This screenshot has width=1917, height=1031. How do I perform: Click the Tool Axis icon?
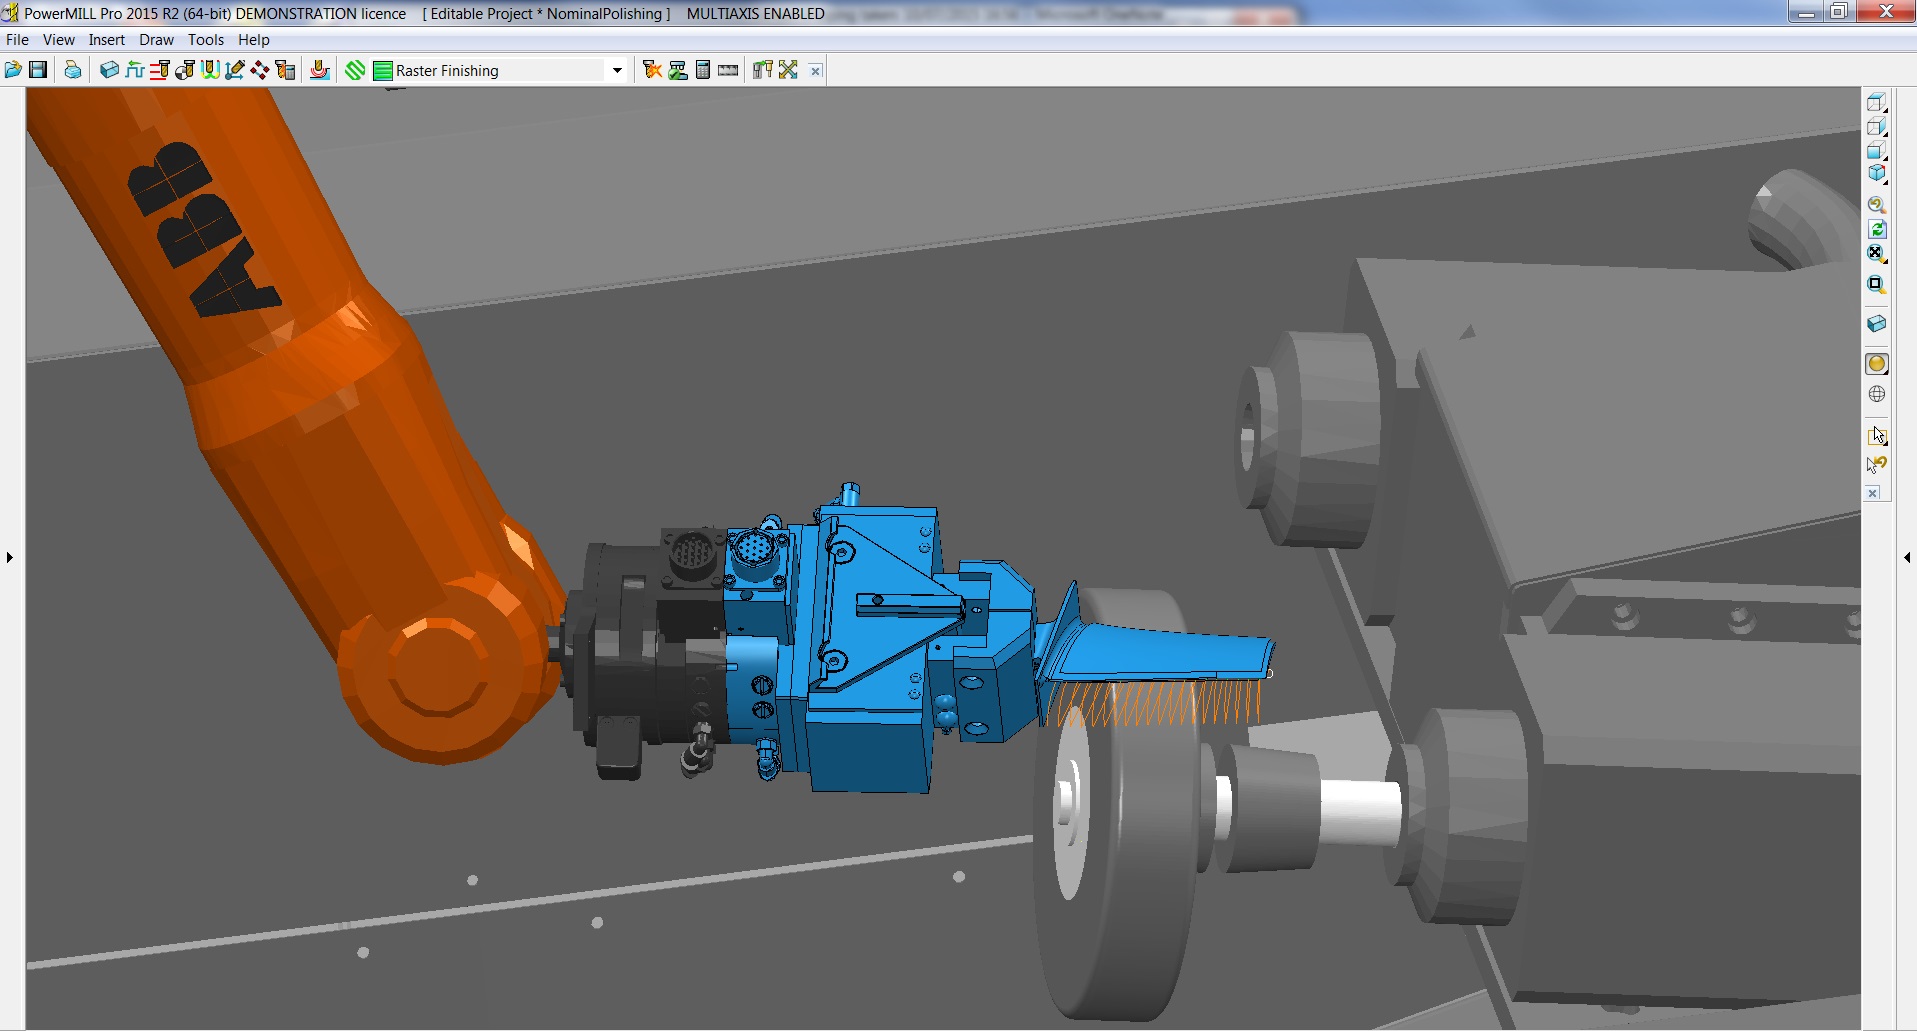tap(235, 70)
